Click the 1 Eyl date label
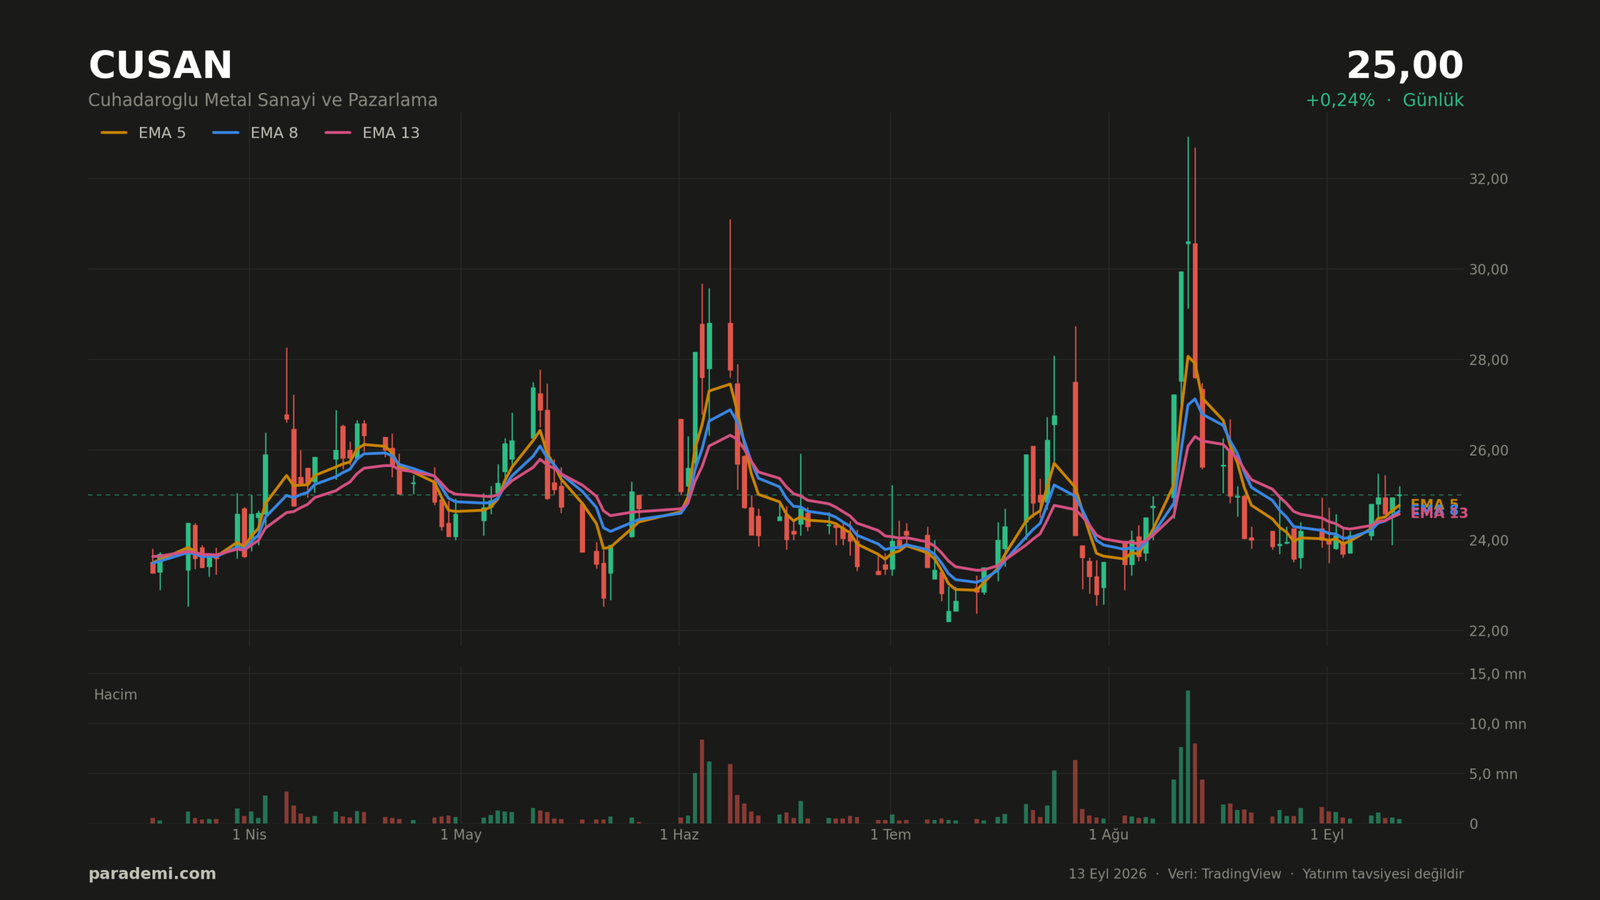Screen dimensions: 1600x900 1327,835
